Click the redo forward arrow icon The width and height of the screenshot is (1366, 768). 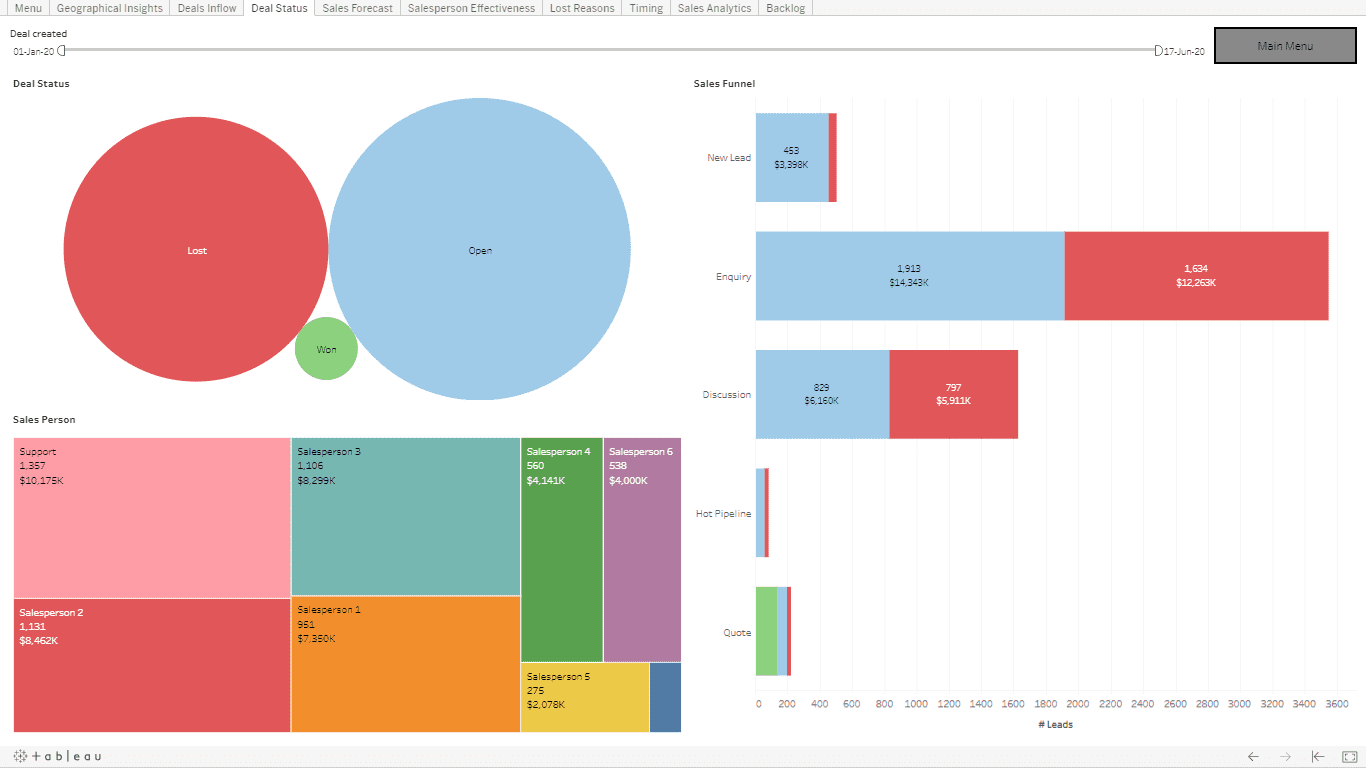[x=1286, y=757]
